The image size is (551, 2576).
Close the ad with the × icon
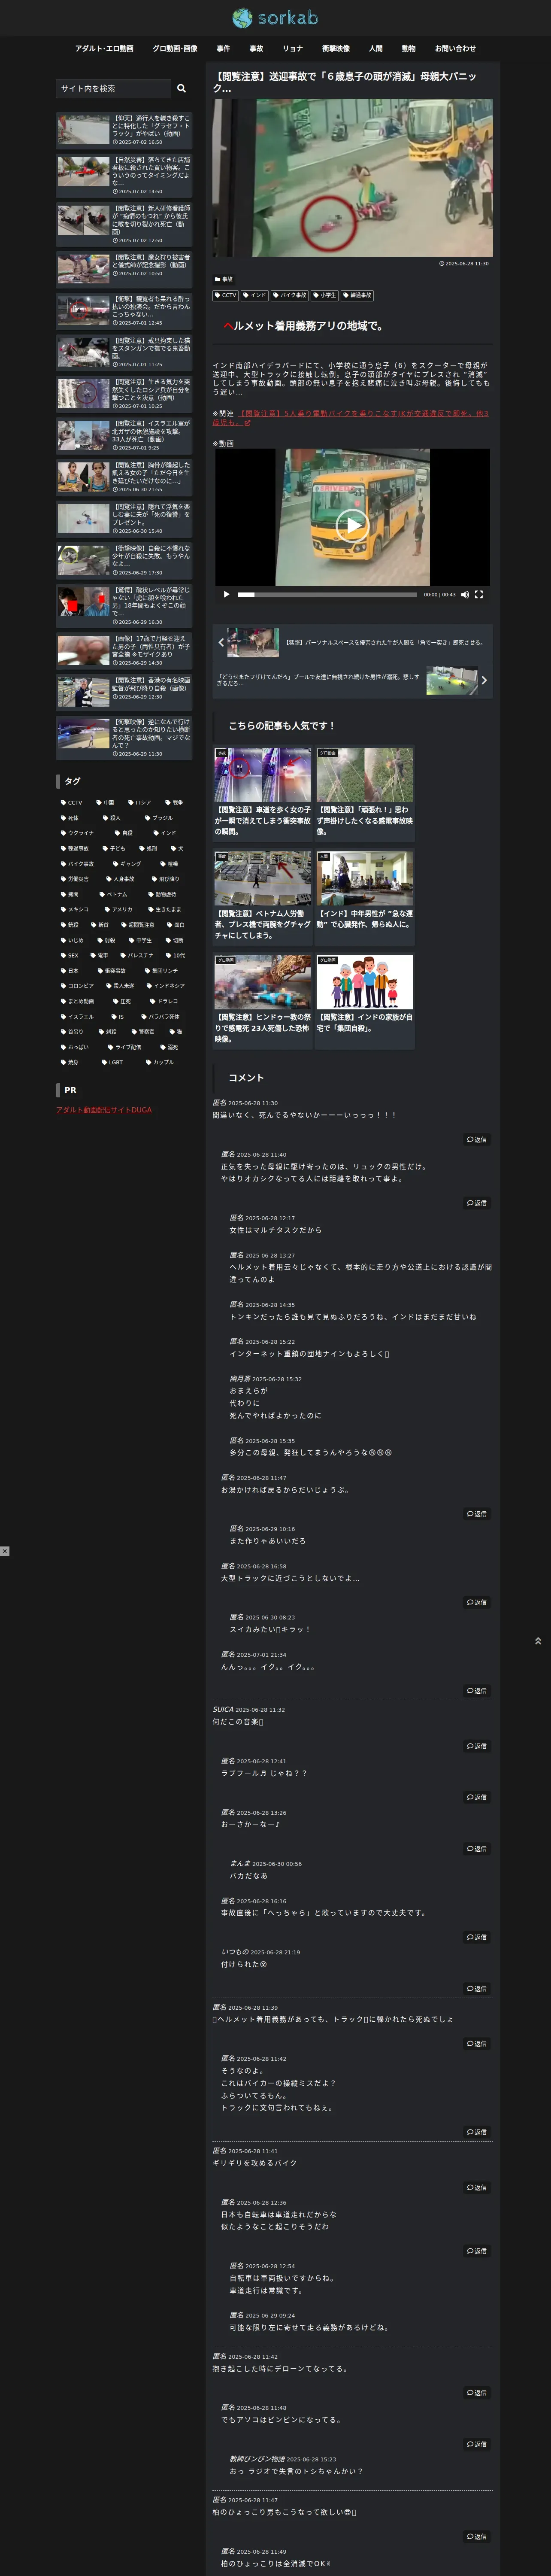point(5,1551)
